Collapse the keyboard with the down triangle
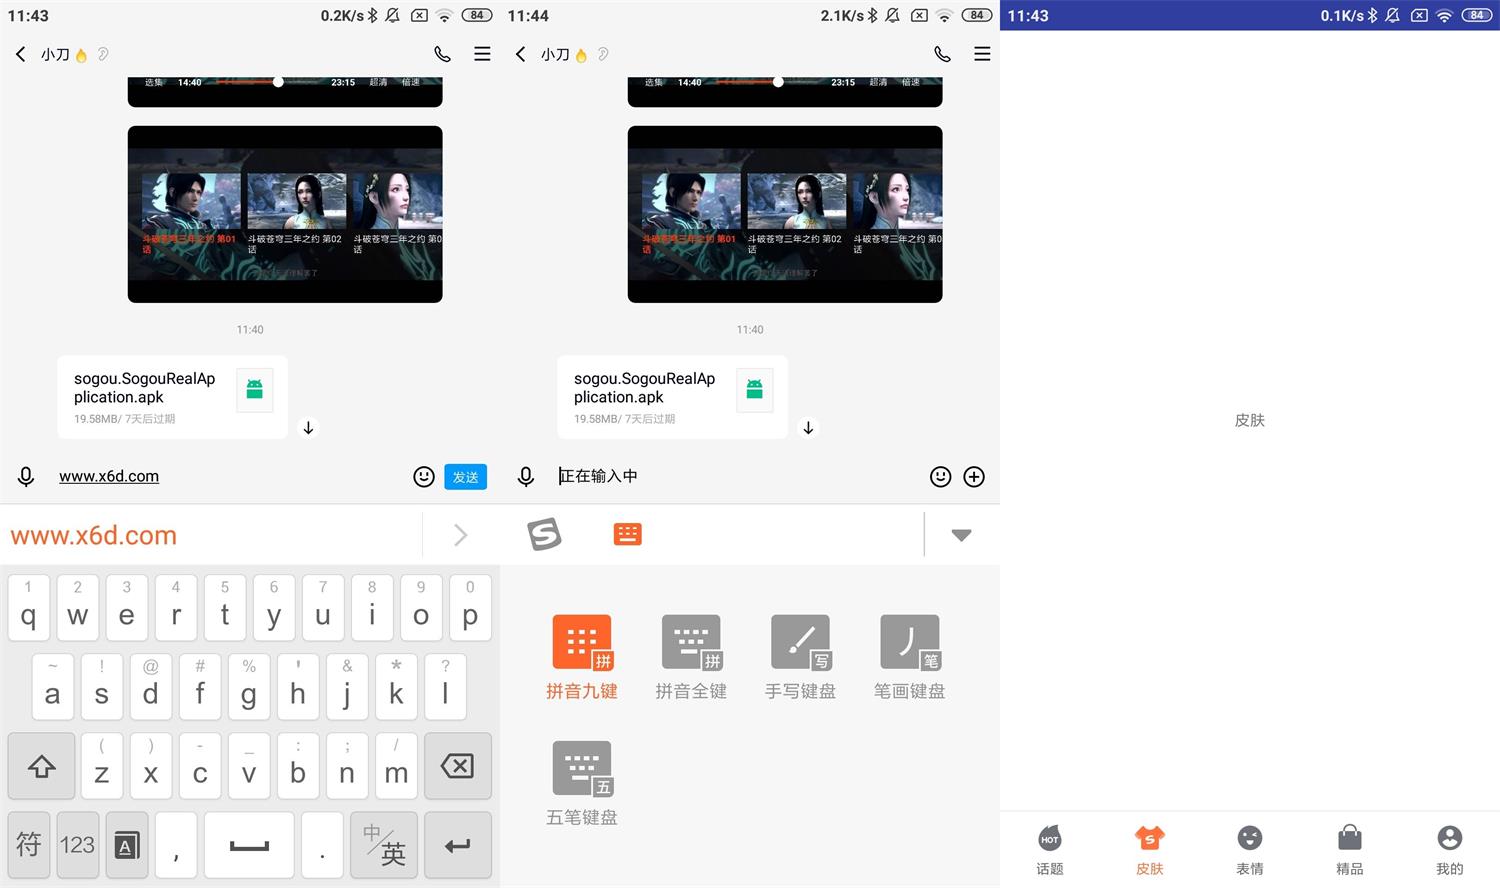The image size is (1500, 888). 961,535
